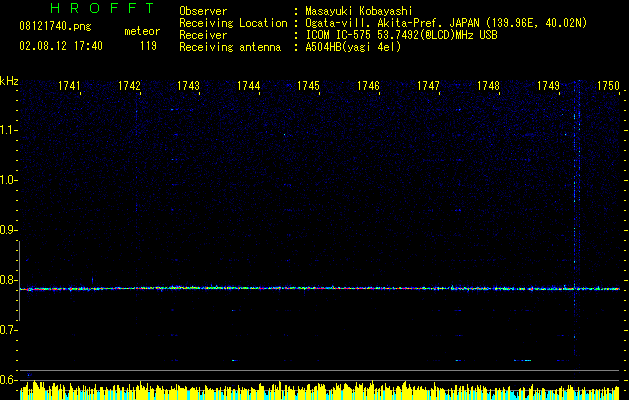Click the 0.8 kHz axis label

click(7, 280)
